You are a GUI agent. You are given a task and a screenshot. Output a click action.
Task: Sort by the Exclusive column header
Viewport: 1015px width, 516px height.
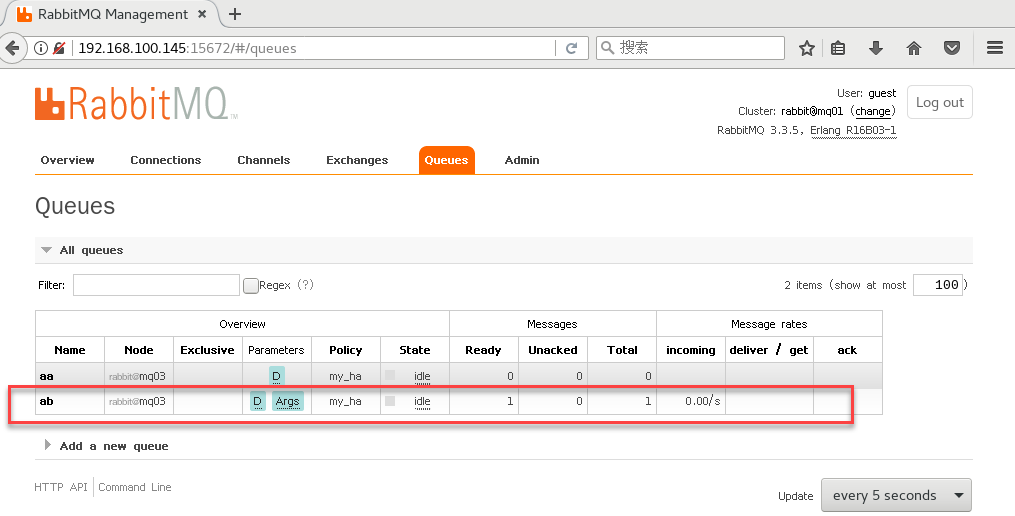click(x=207, y=350)
